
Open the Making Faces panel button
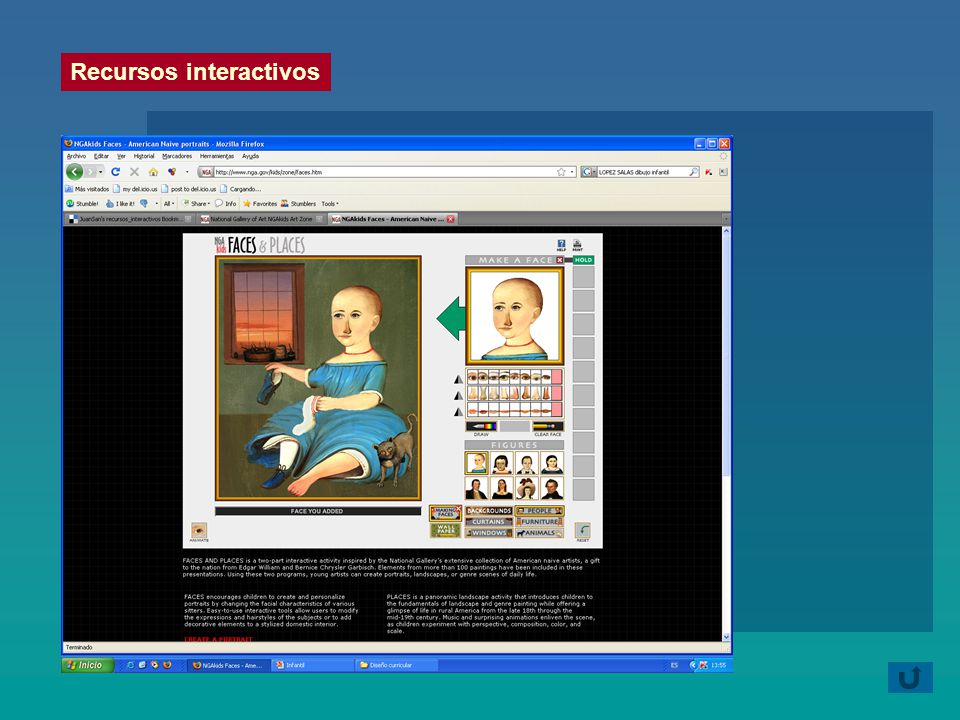point(445,513)
